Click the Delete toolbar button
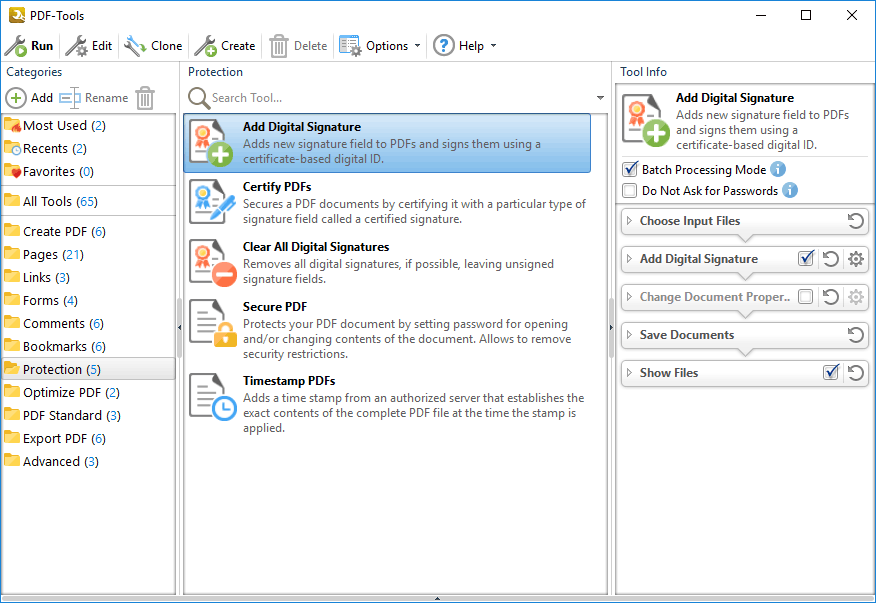876x603 pixels. [x=298, y=46]
